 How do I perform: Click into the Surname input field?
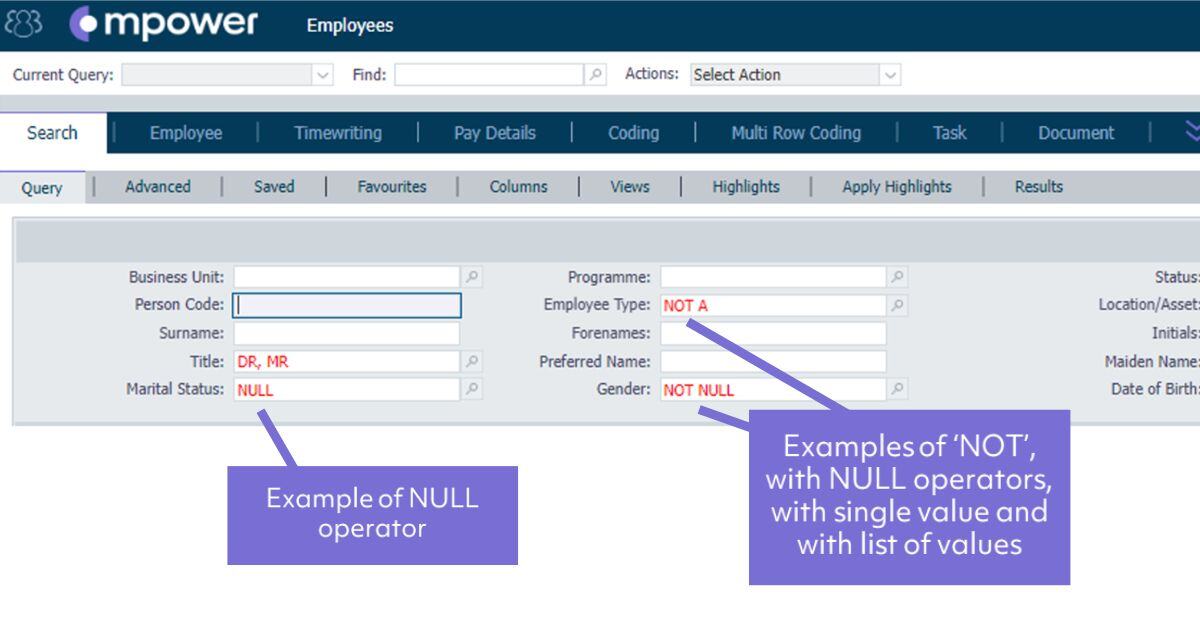pyautogui.click(x=346, y=333)
